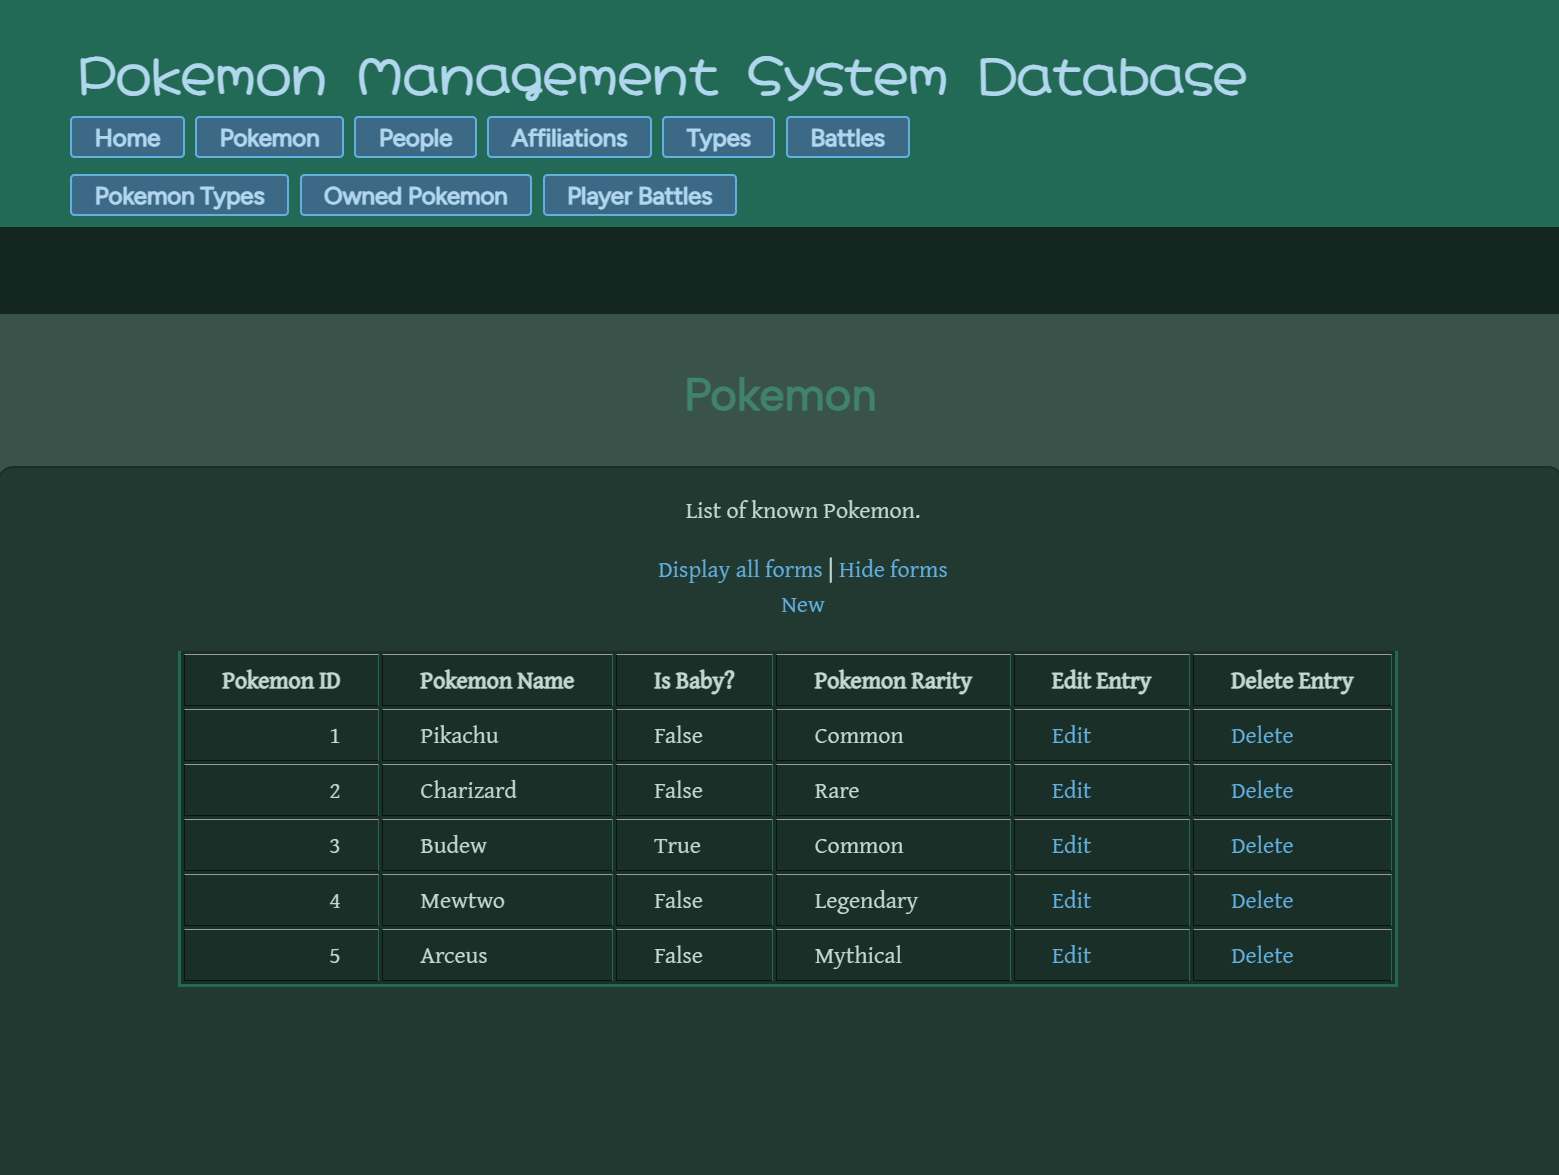Edit the Mewtwo entry
Image resolution: width=1559 pixels, height=1175 pixels.
1071,901
